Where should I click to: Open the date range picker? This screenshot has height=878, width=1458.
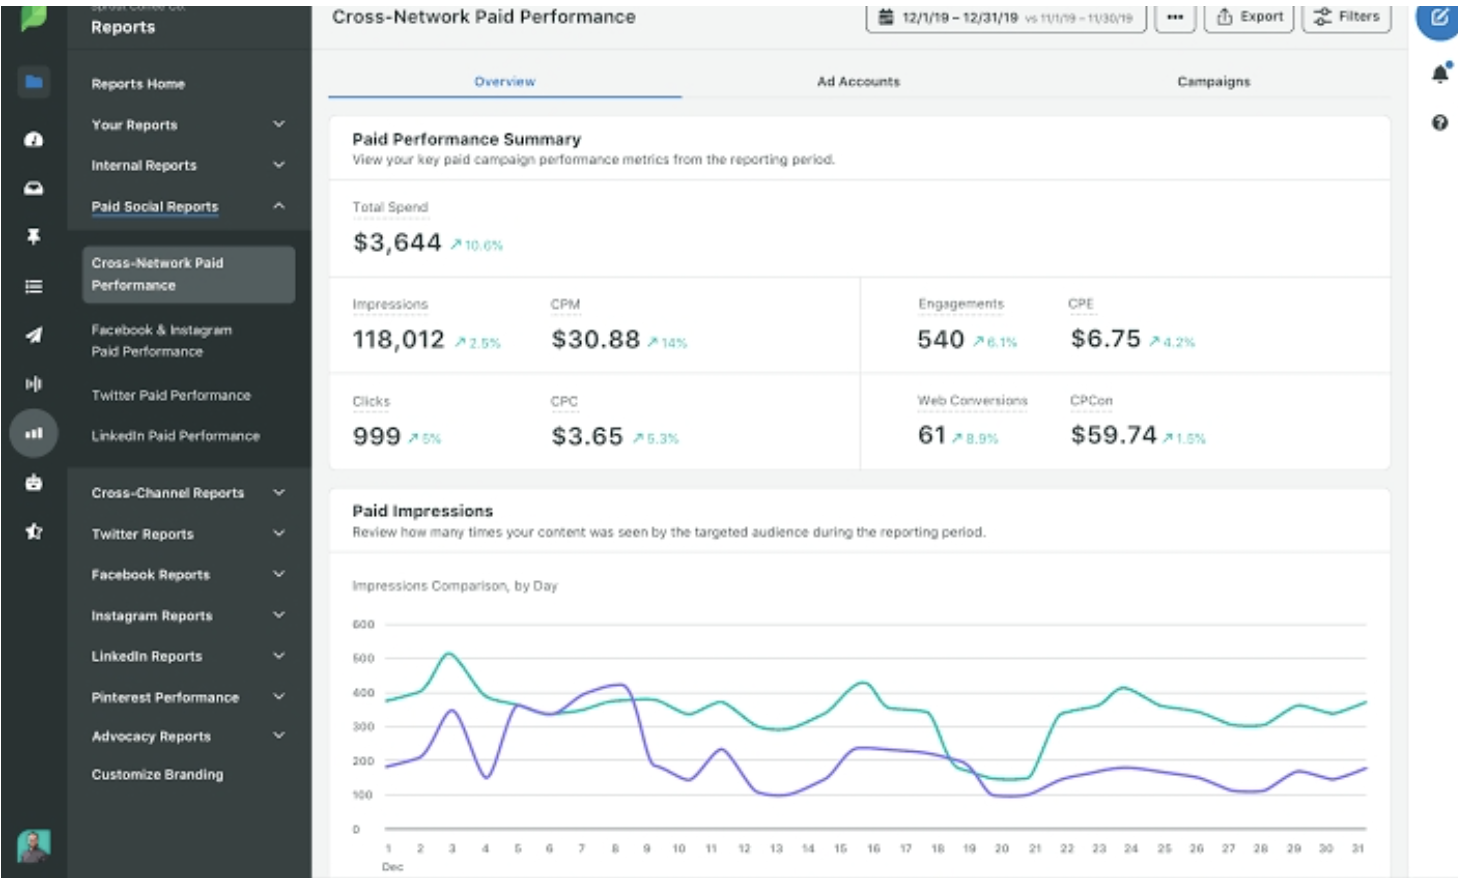[x=1005, y=18]
